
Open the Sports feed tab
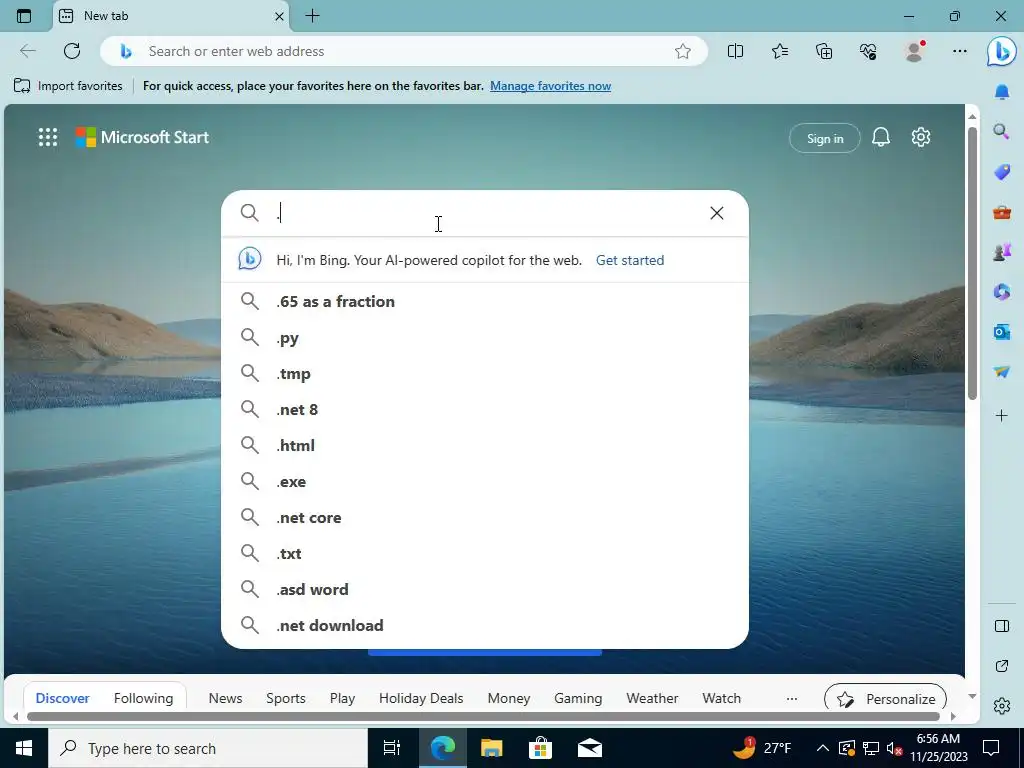(285, 698)
